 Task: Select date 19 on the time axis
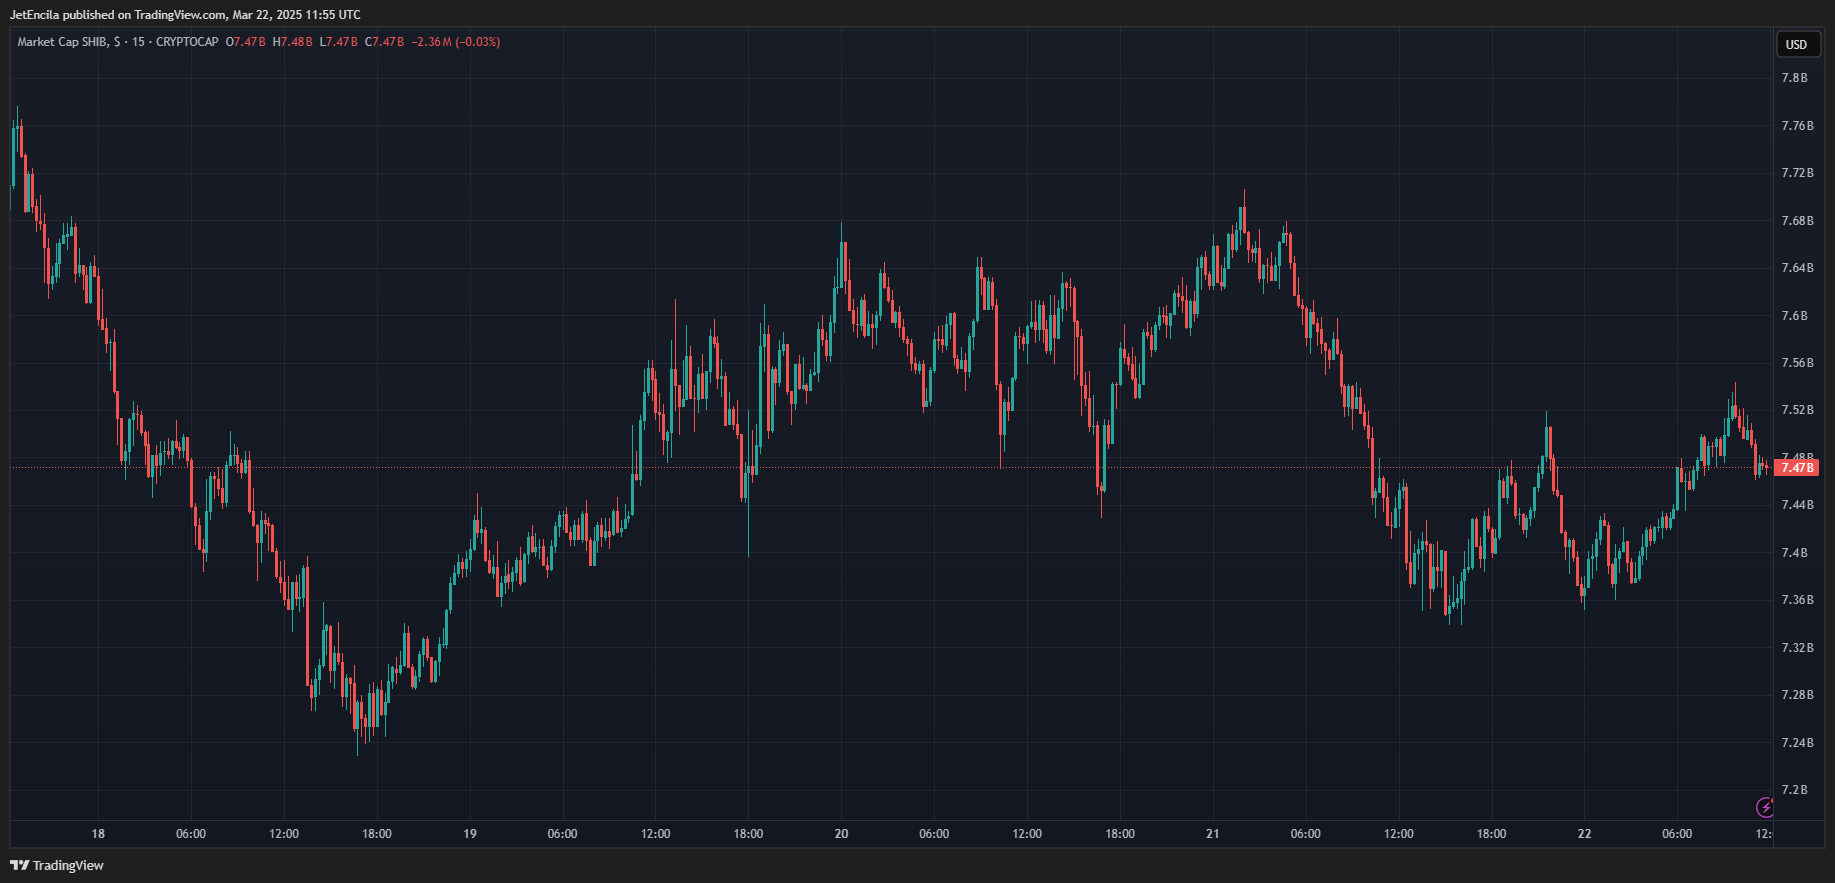470,834
